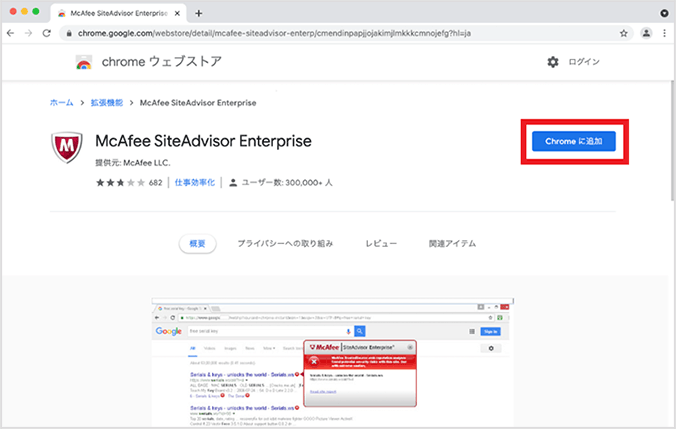The image size is (676, 429).
Task: Click the 拡張機能 breadcrumb link
Action: coord(106,103)
